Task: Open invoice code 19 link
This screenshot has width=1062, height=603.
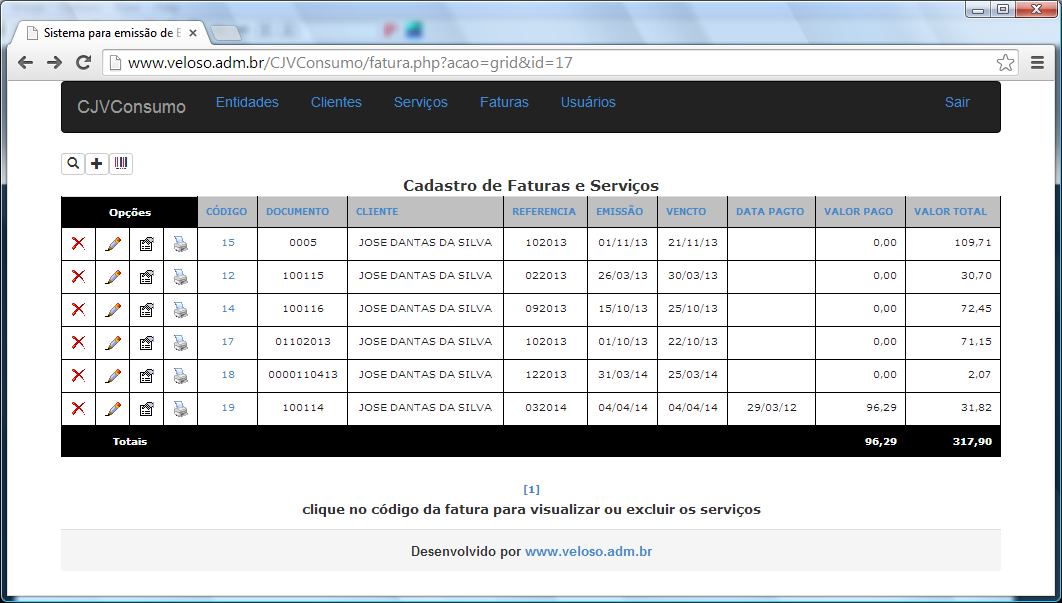Action: pyautogui.click(x=228, y=408)
